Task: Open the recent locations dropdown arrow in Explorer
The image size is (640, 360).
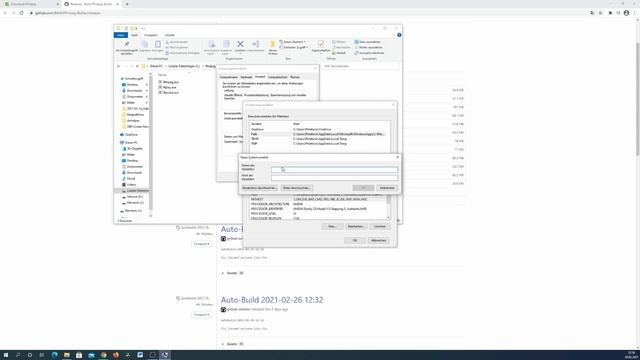Action: 132,66
